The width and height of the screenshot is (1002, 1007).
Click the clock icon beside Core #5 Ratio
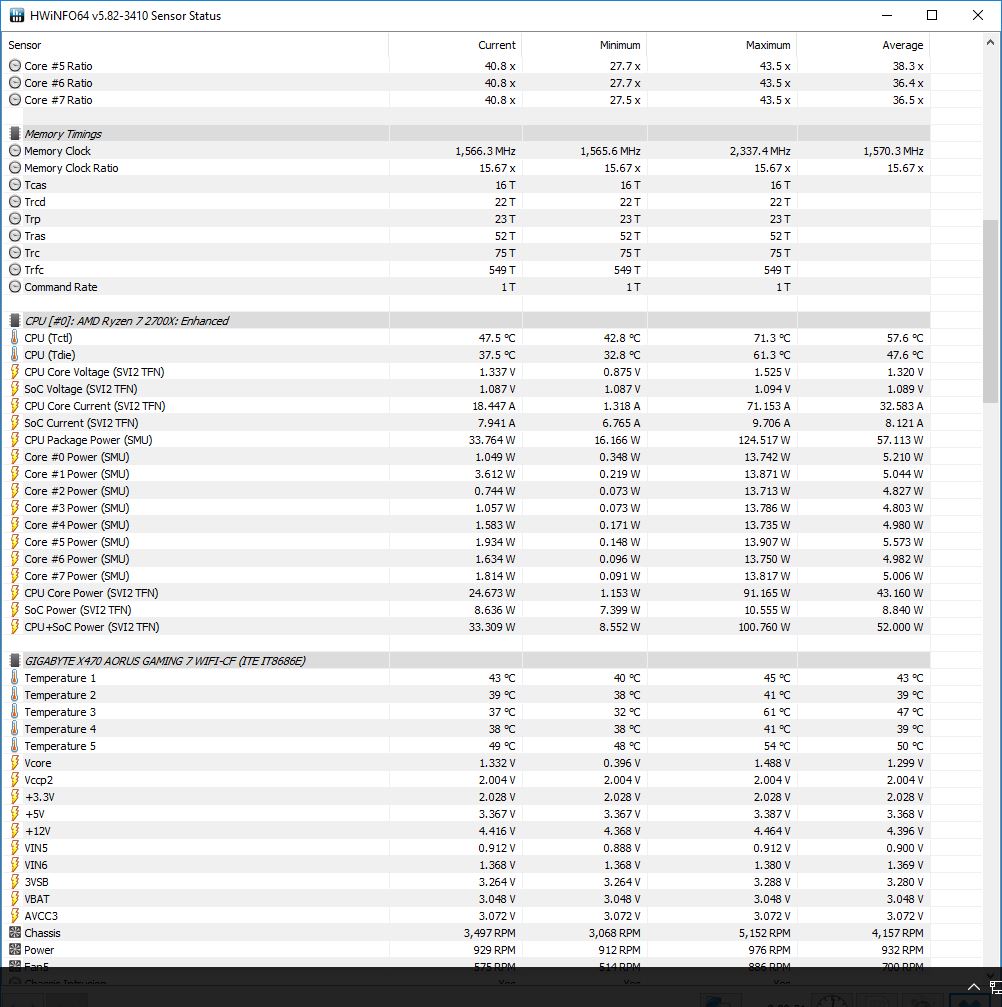[x=15, y=66]
